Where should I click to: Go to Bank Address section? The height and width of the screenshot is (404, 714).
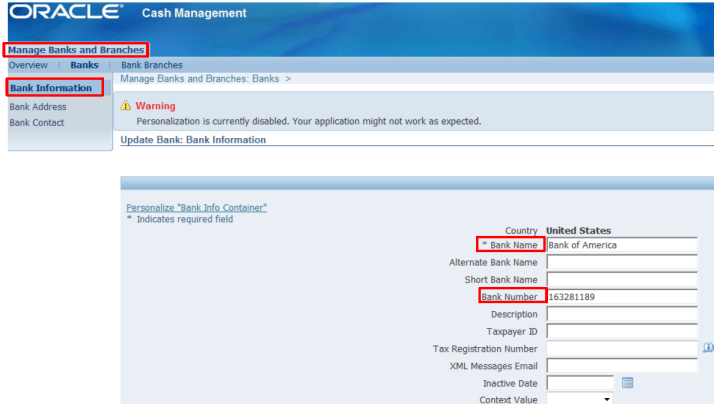click(38, 107)
